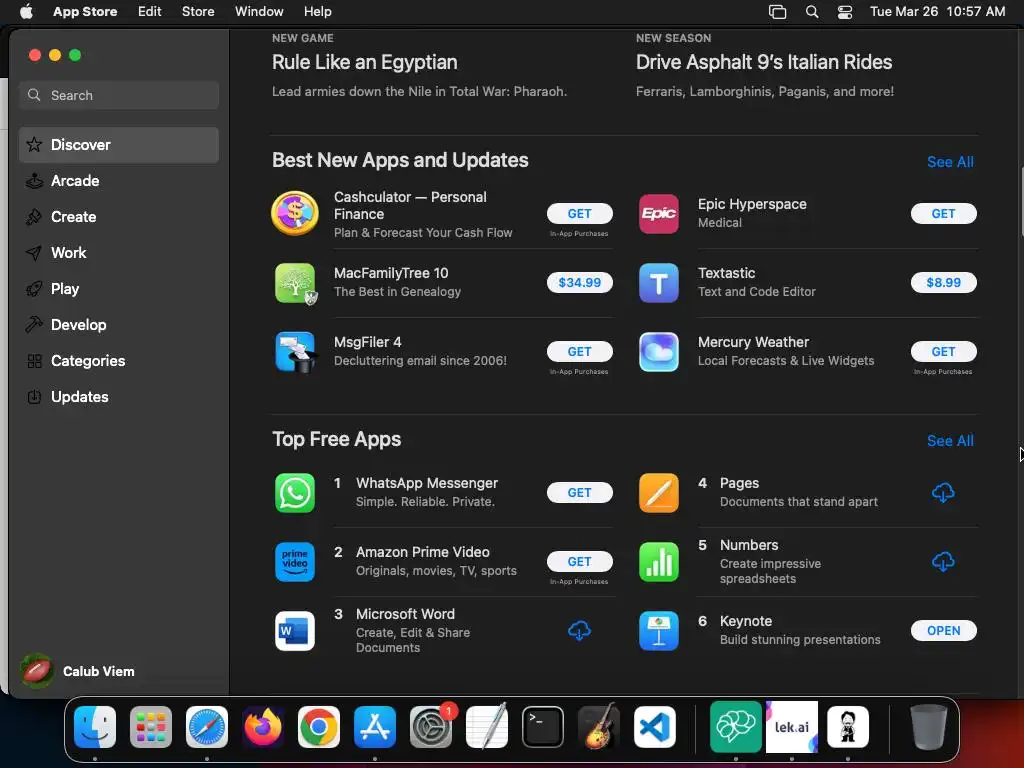Browse the Categories section
This screenshot has width=1024, height=768.
click(x=119, y=360)
